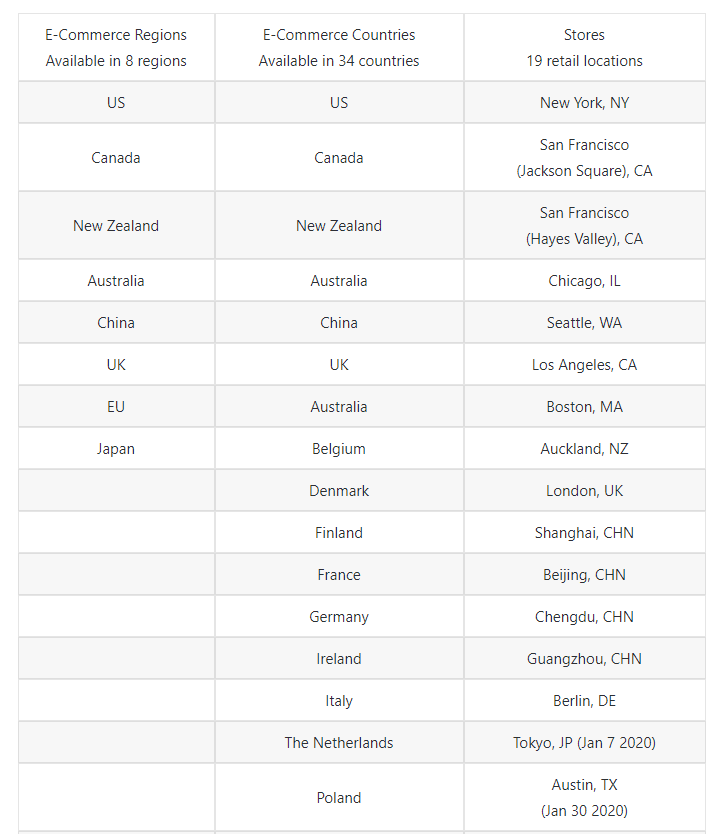
Task: Click Japan in the Regions column
Action: coord(116,449)
